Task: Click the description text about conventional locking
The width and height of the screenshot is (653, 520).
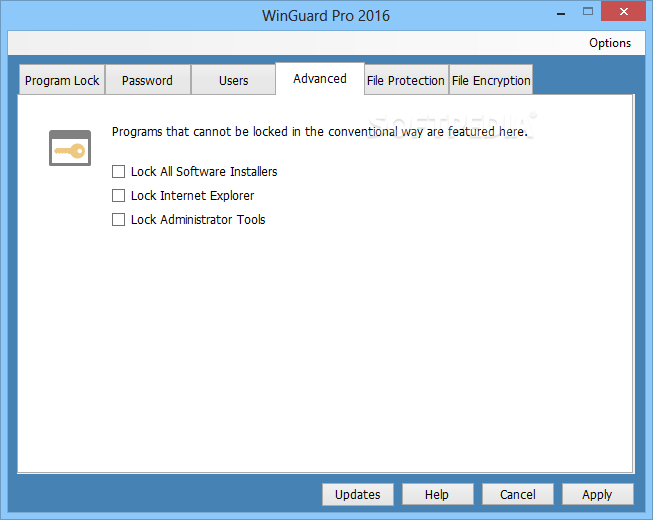Action: [319, 132]
